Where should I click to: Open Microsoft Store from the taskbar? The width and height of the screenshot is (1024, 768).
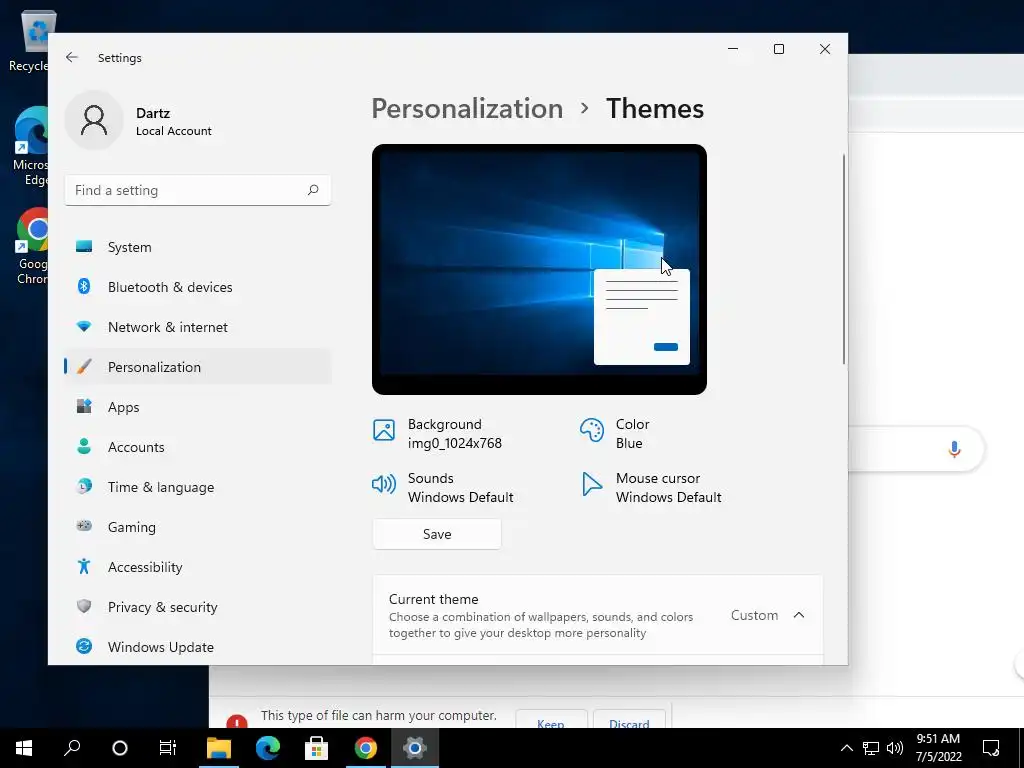[317, 748]
